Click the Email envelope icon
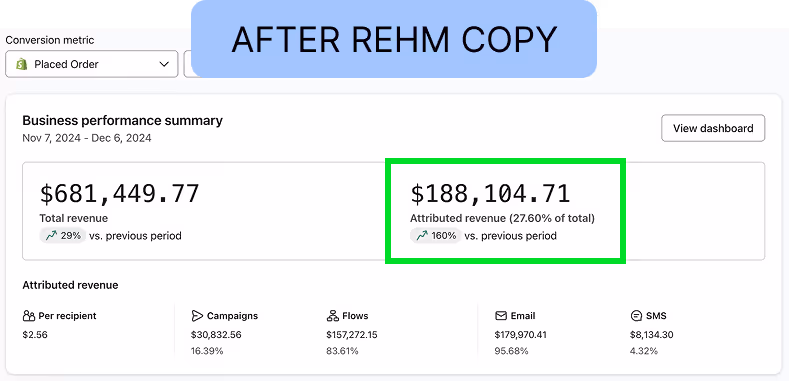Screen dimensions: 789x381 pos(501,316)
